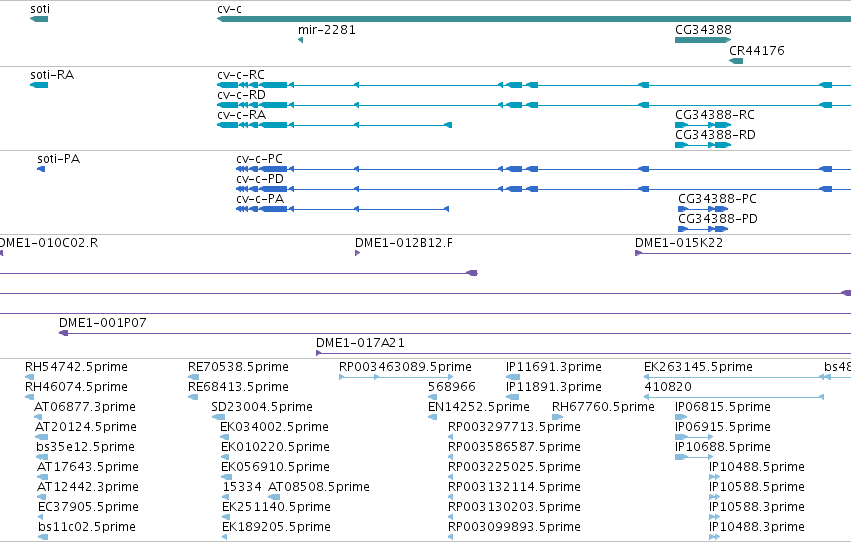
Task: Click the DME1-015K22 clone label
Action: [679, 243]
